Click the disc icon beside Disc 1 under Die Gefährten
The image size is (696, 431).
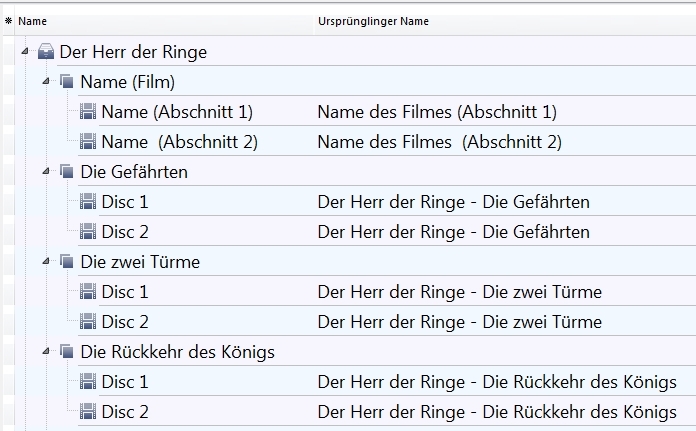pyautogui.click(x=88, y=202)
